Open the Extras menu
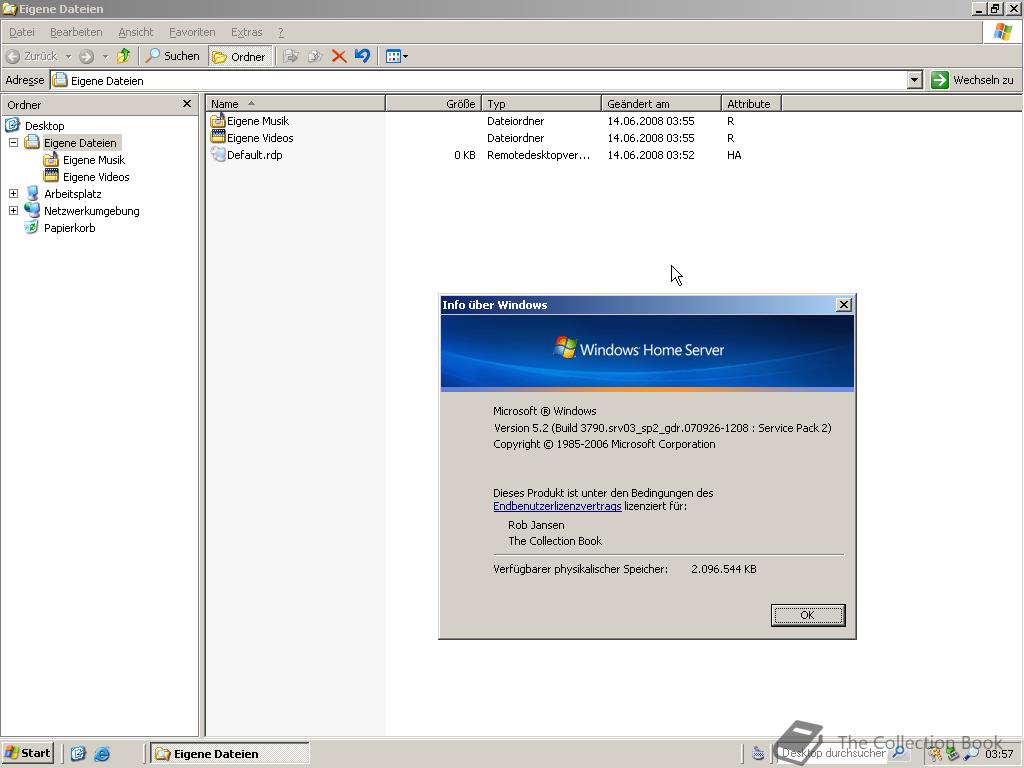This screenshot has width=1024, height=768. 246,32
